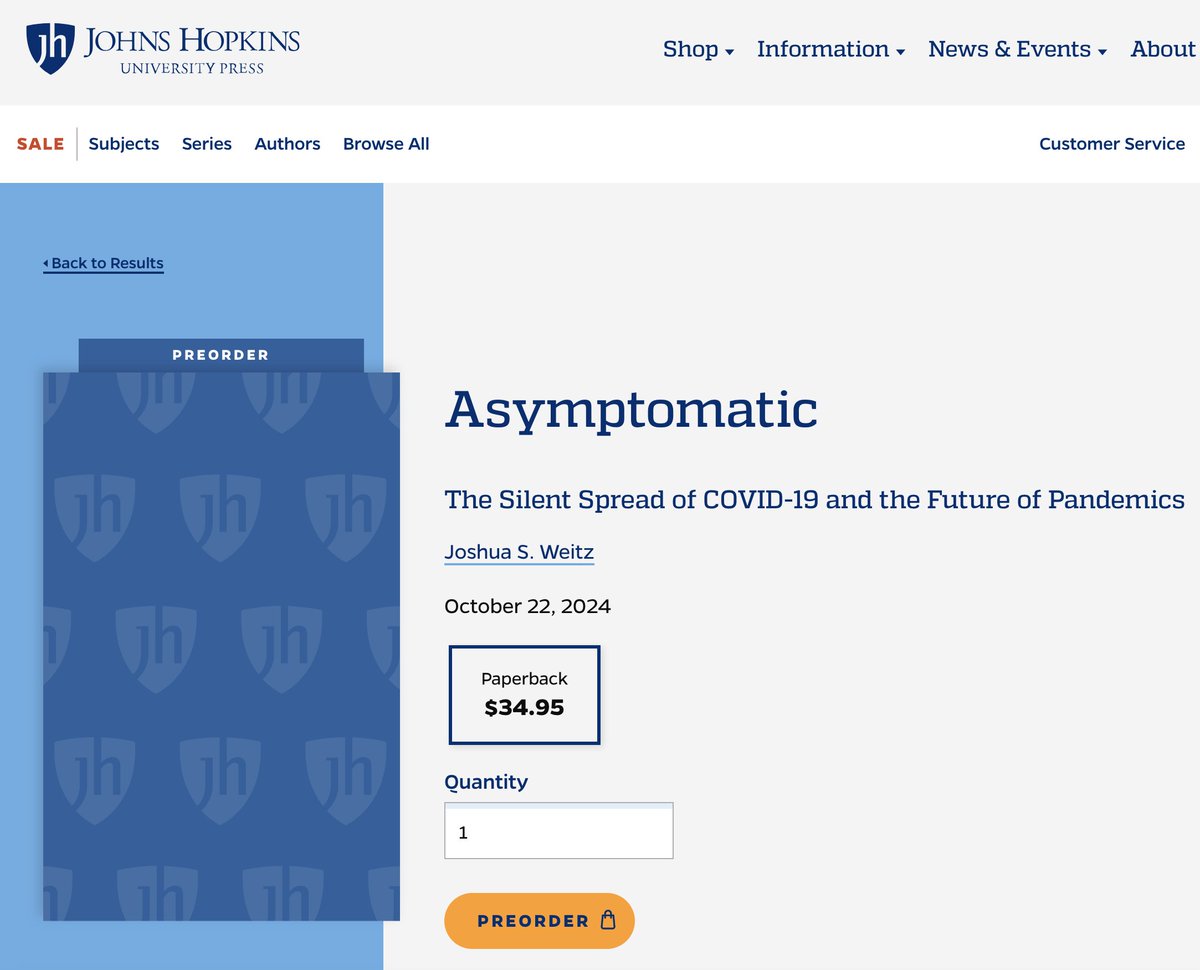The image size is (1200, 970).
Task: Open Customer Service link
Action: click(1112, 144)
